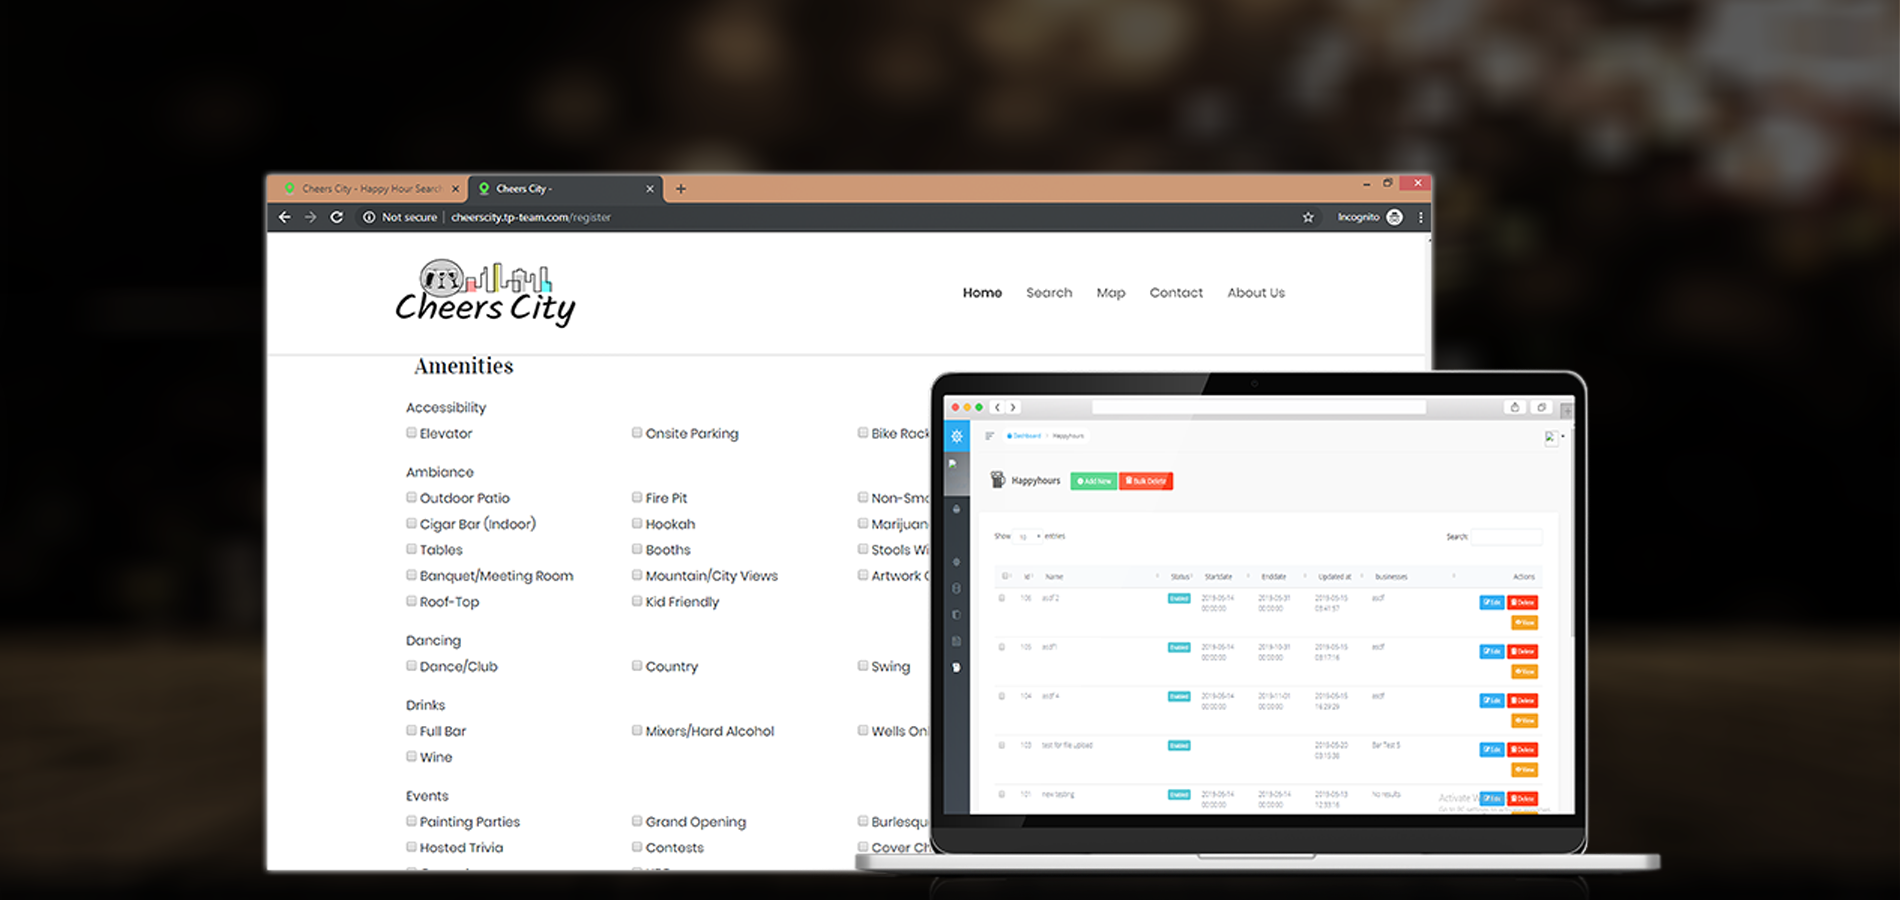Screen dimensions: 1900x900
Task: Sort by businesses column
Action: (x=1392, y=577)
